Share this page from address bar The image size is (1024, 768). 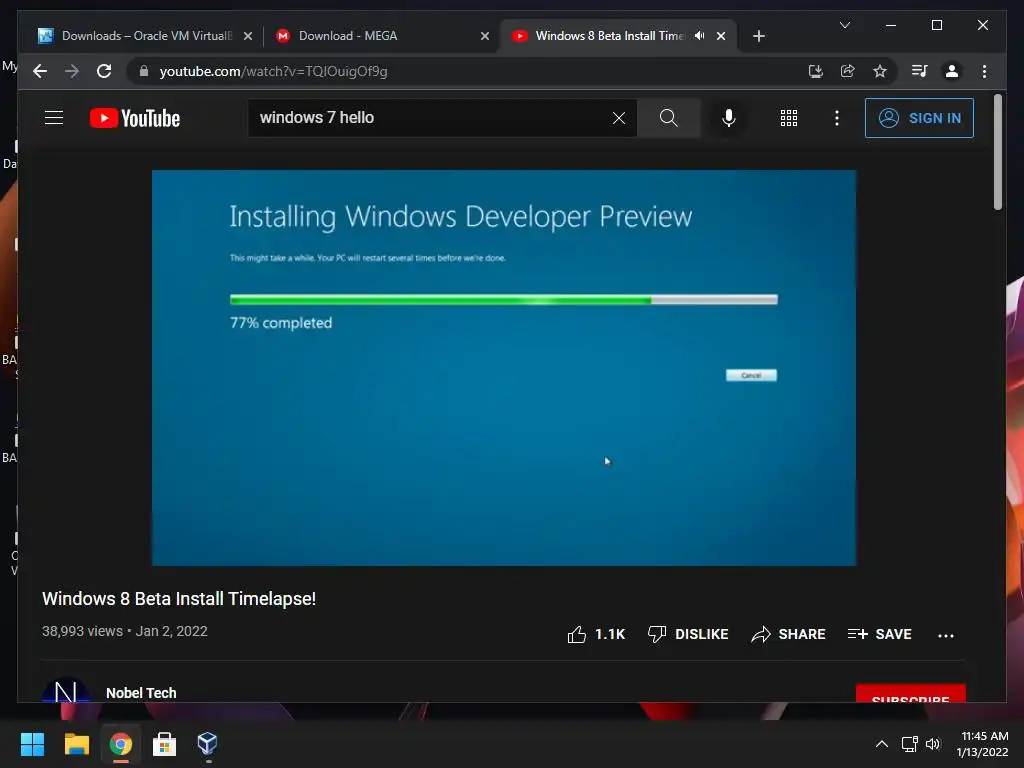[x=848, y=71]
